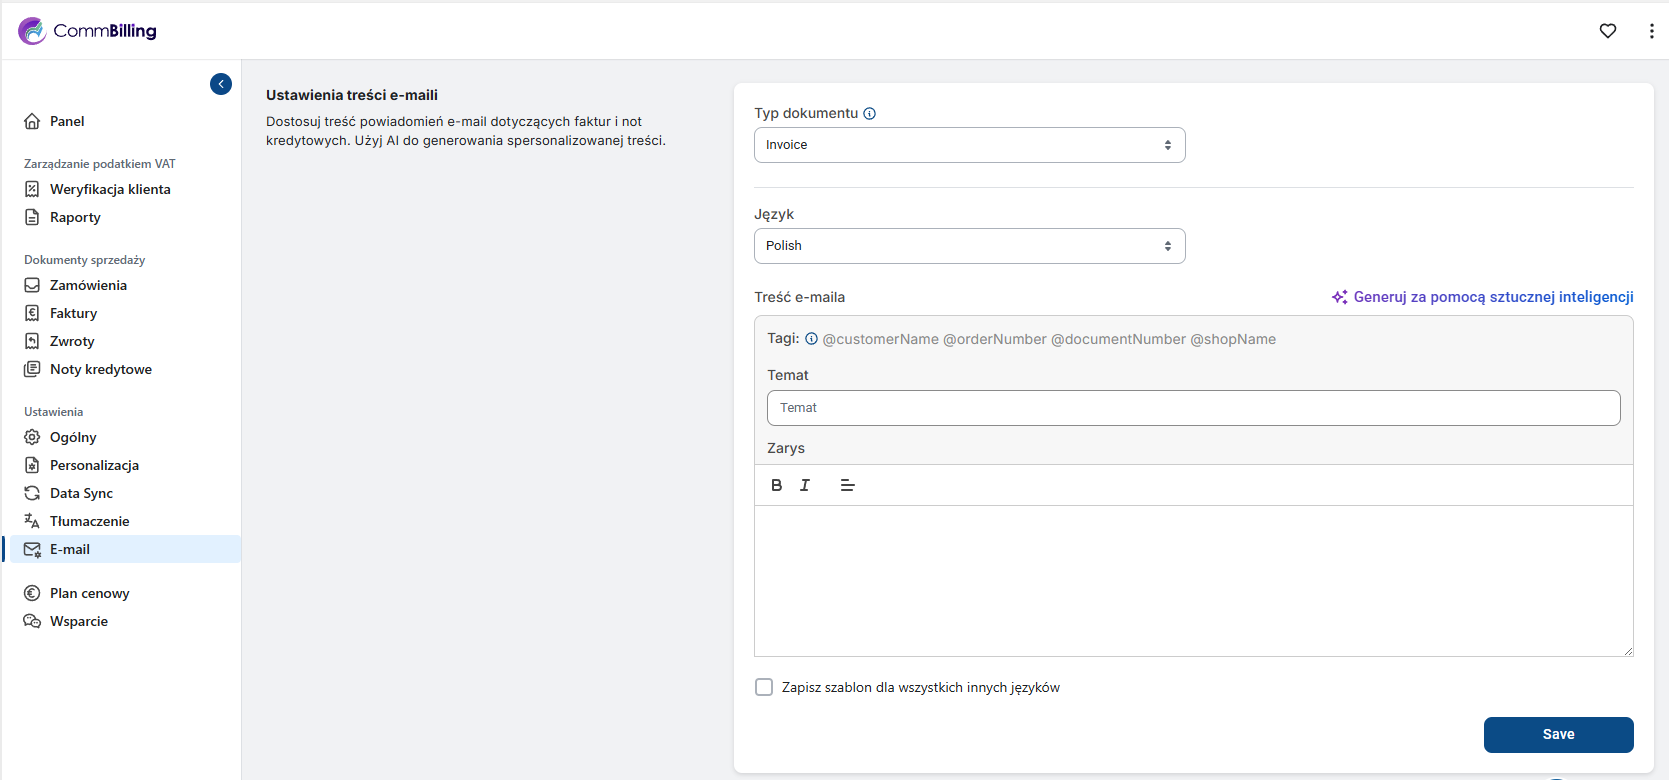Viewport: 1669px width, 780px height.
Task: Open the Język Polish dropdown
Action: (969, 246)
